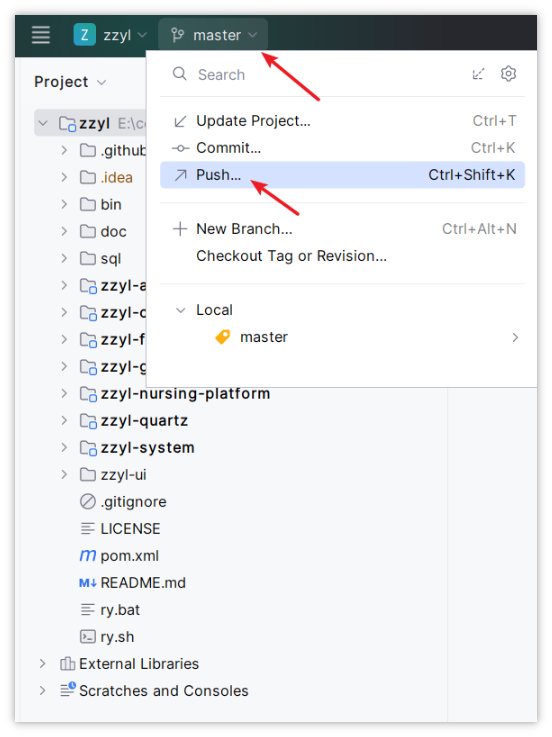Open the Project view dropdown
Viewport: 552px width, 737px height.
pos(70,82)
